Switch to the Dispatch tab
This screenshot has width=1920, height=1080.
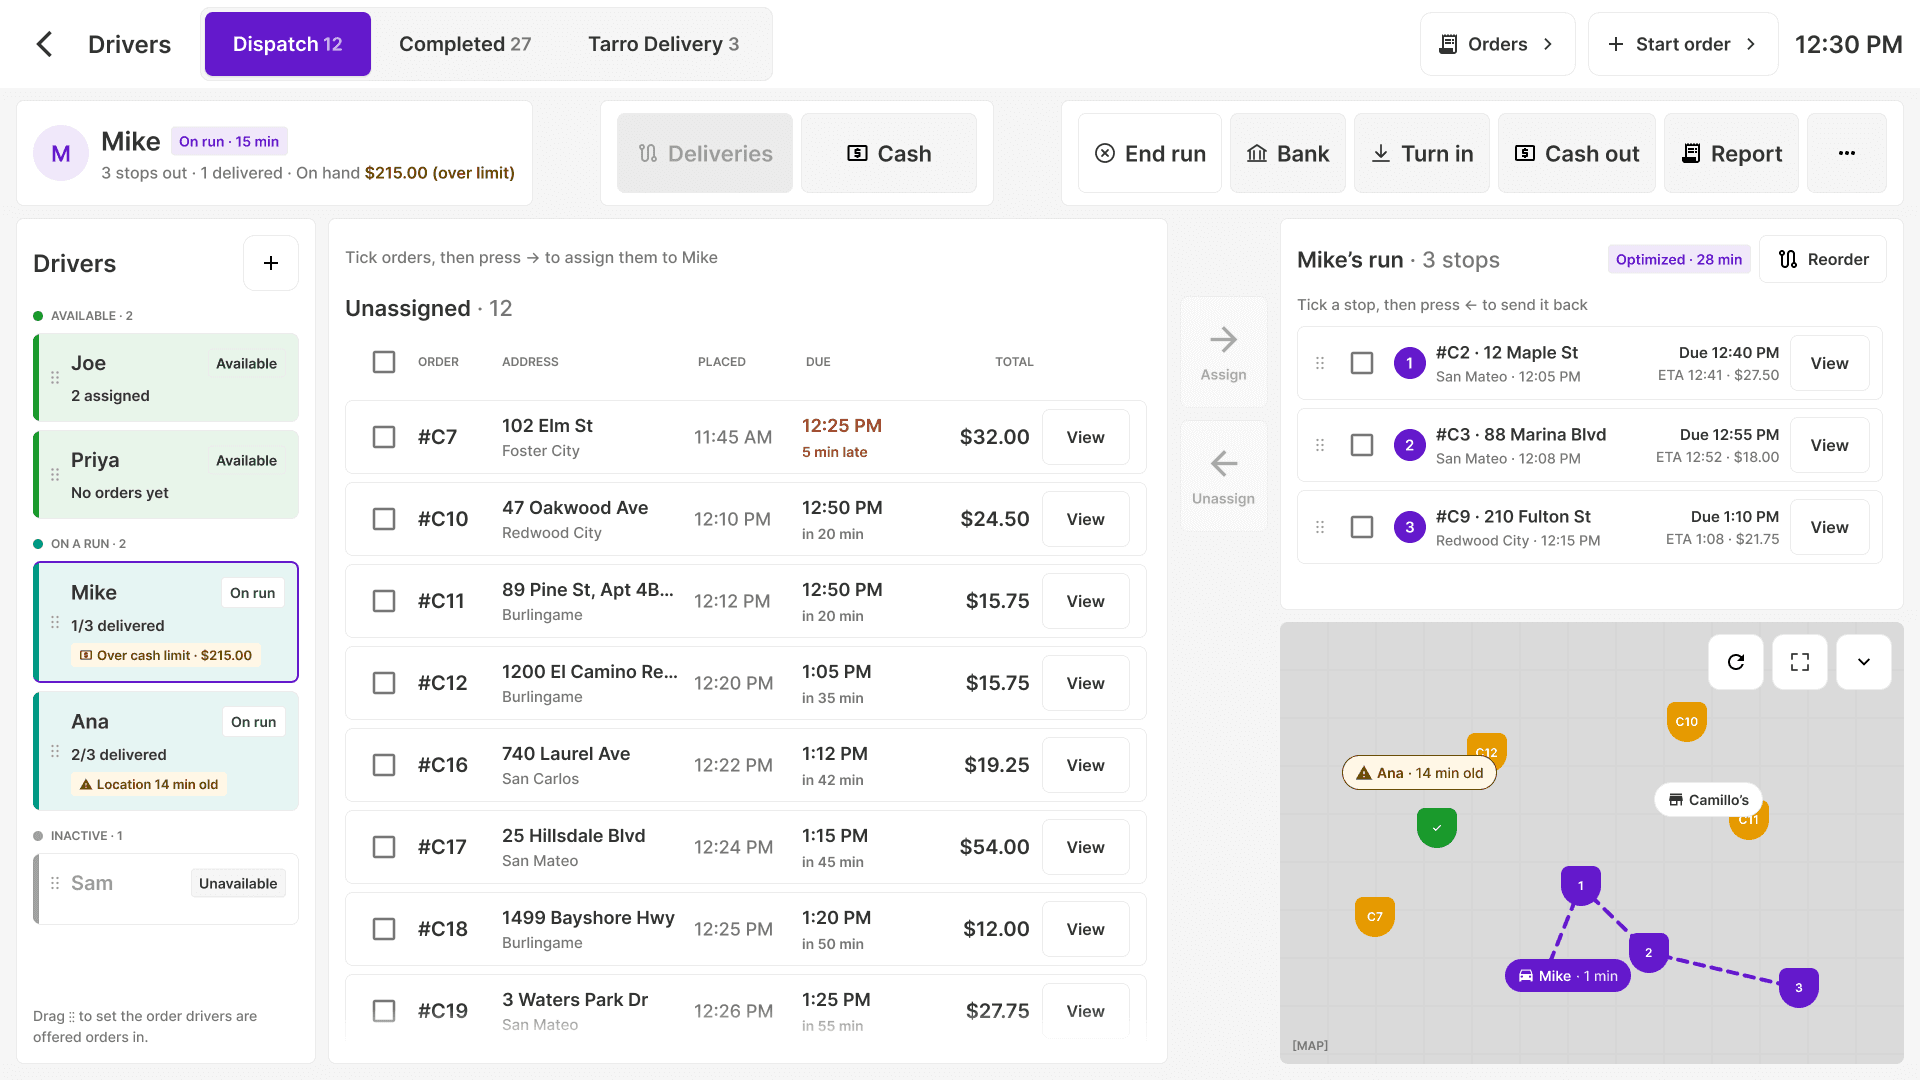click(x=288, y=44)
